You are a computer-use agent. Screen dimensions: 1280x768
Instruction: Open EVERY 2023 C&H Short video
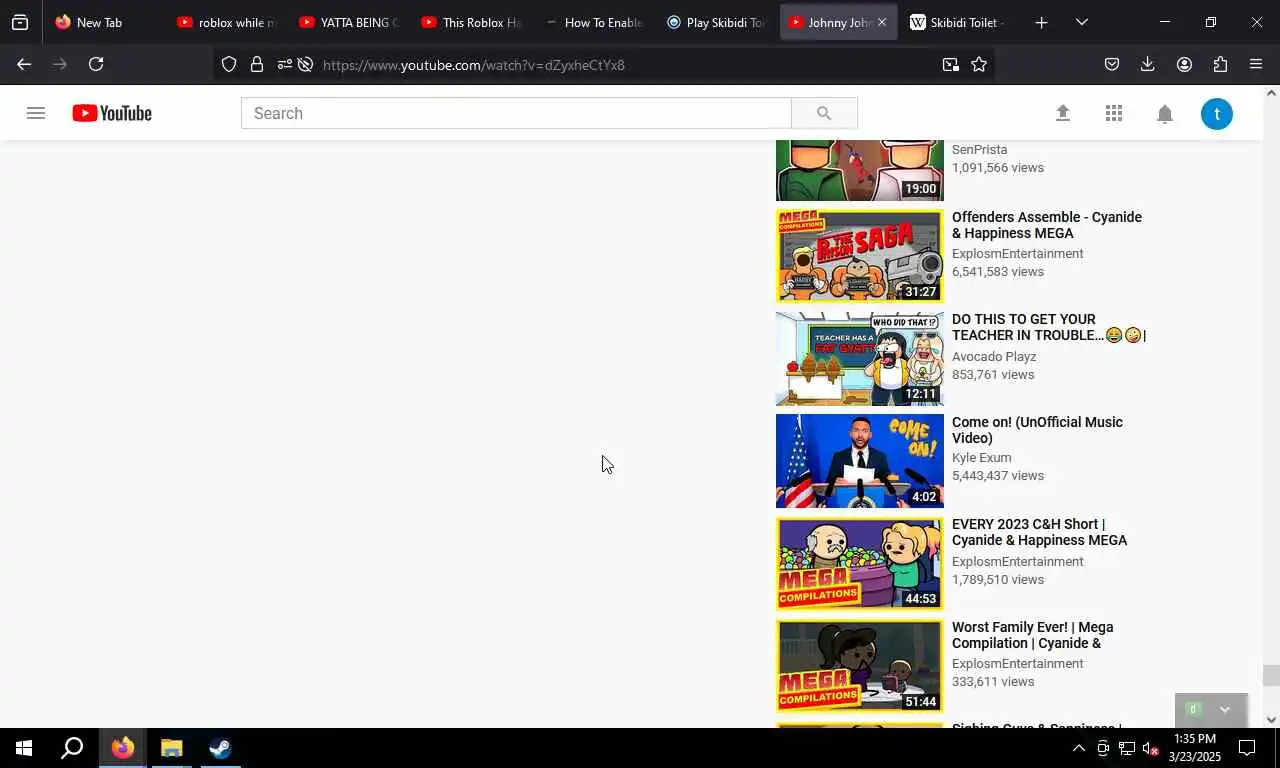coord(1039,532)
